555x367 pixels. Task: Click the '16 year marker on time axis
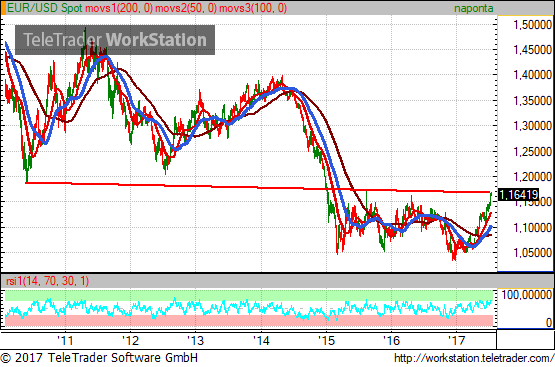(391, 341)
